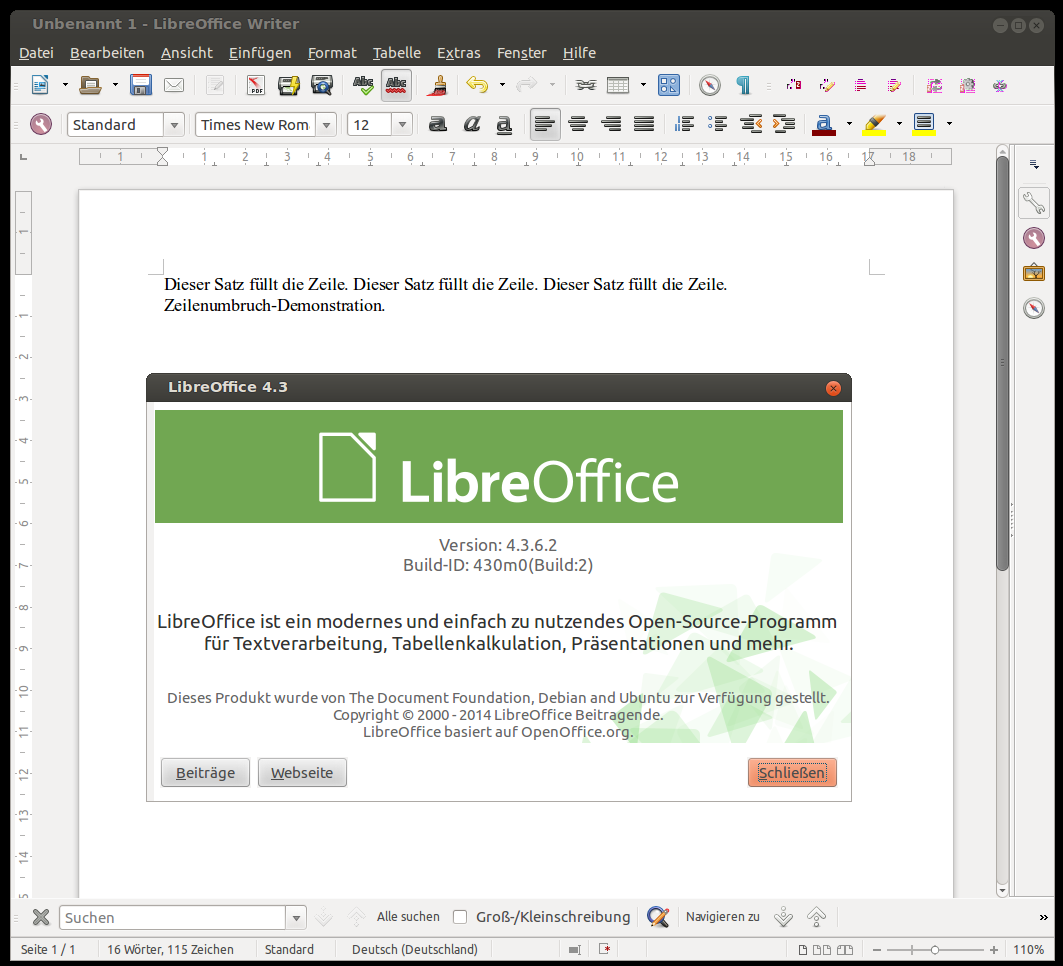Expand the background color dropdown arrow

pyautogui.click(x=949, y=124)
